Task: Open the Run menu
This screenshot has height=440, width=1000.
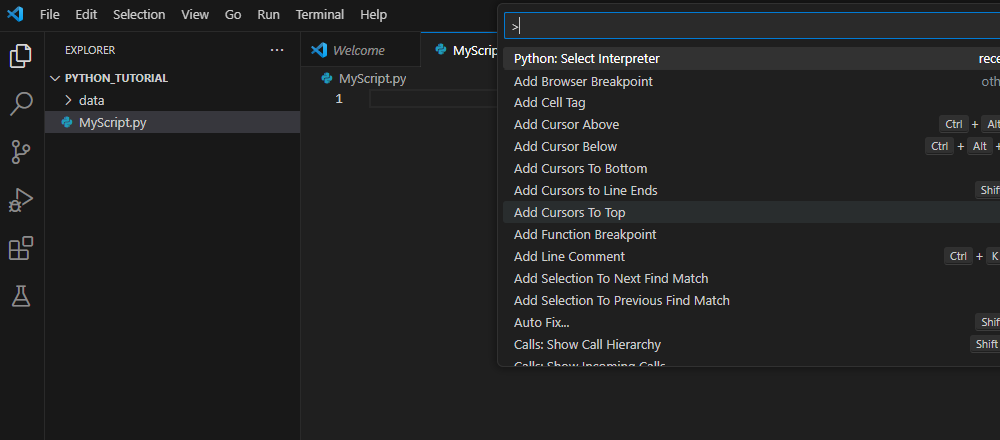Action: coord(268,14)
